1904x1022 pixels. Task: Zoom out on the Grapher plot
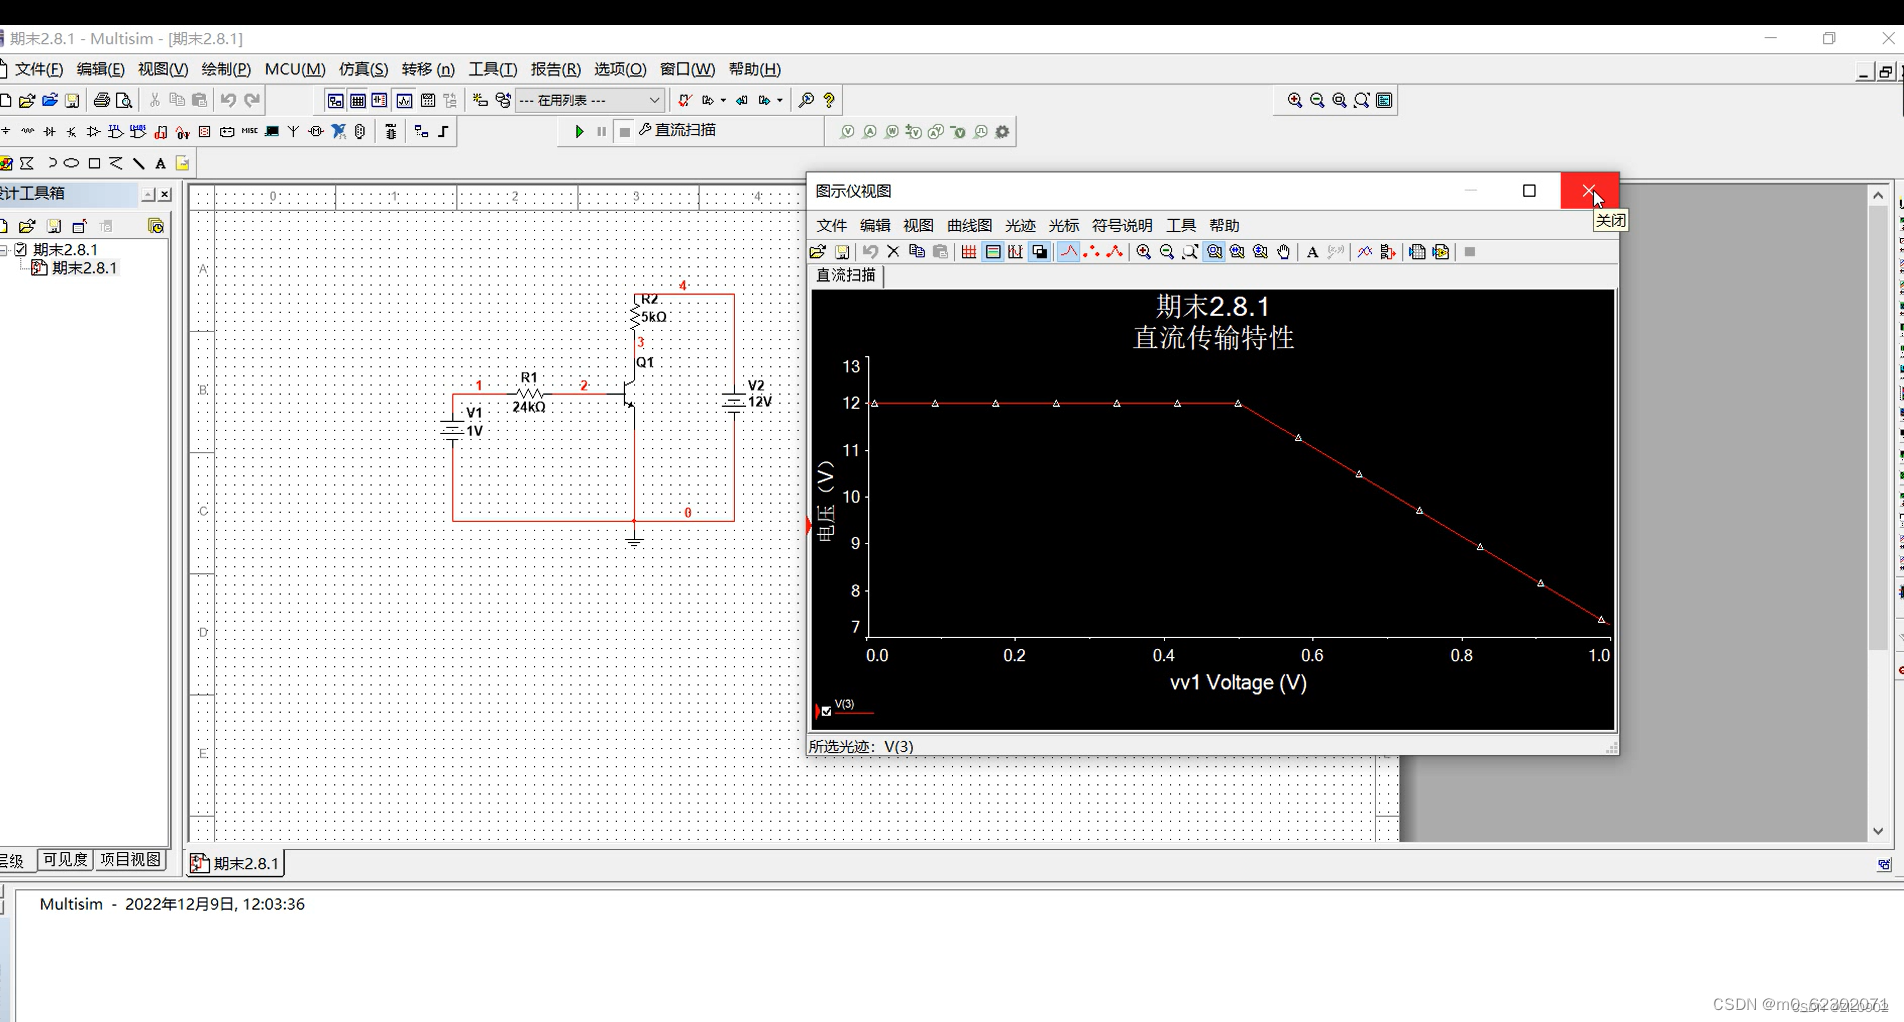tap(1167, 252)
